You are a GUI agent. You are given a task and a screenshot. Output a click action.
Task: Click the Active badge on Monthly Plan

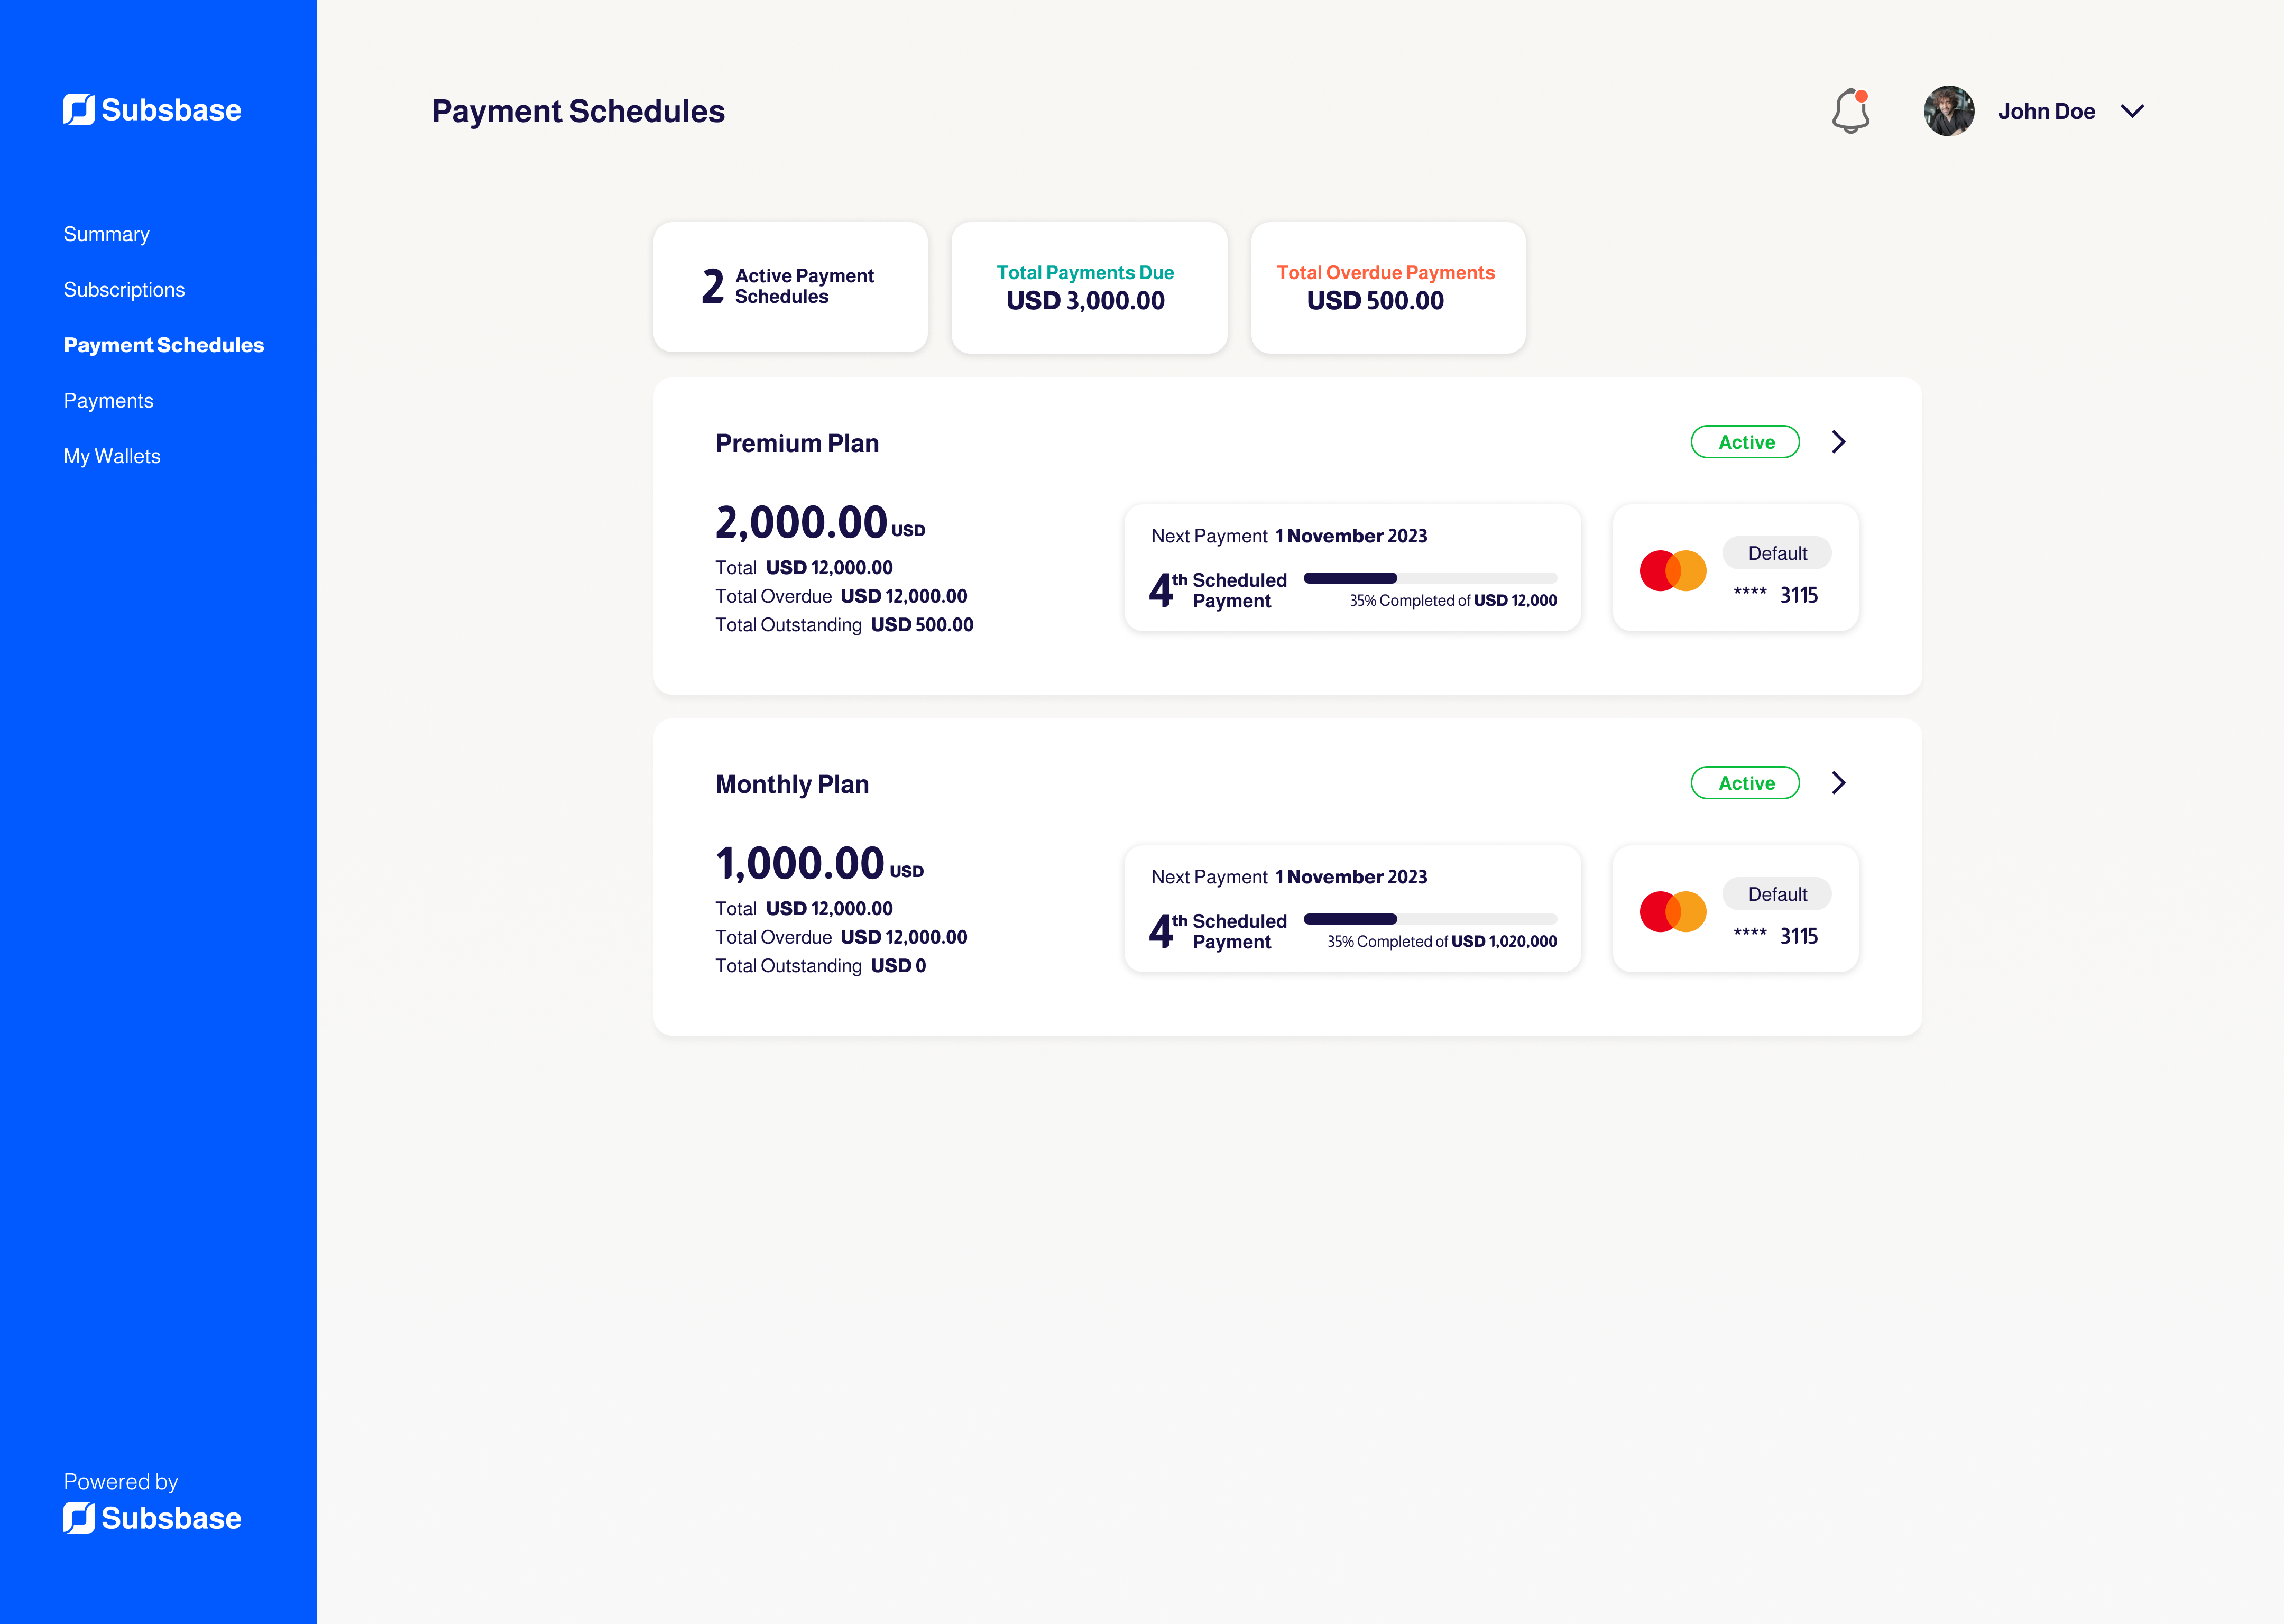pyautogui.click(x=1745, y=783)
